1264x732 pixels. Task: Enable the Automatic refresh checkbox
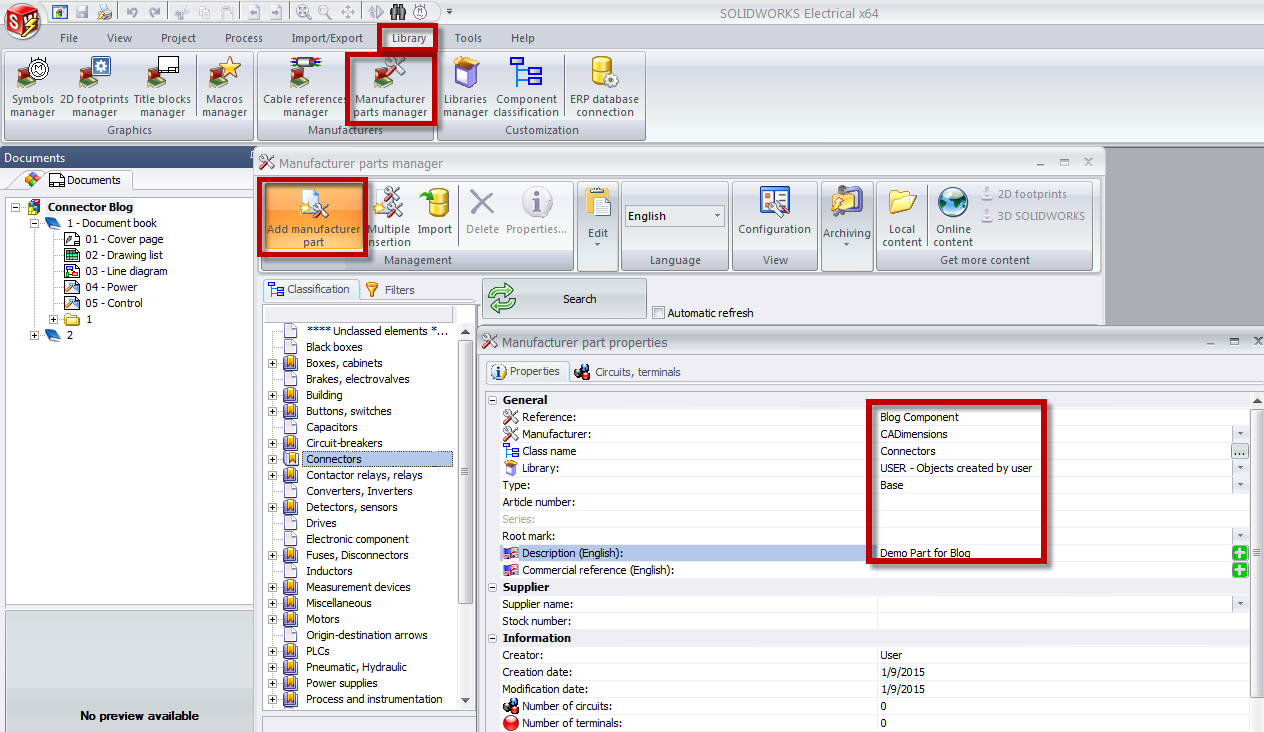(x=658, y=313)
